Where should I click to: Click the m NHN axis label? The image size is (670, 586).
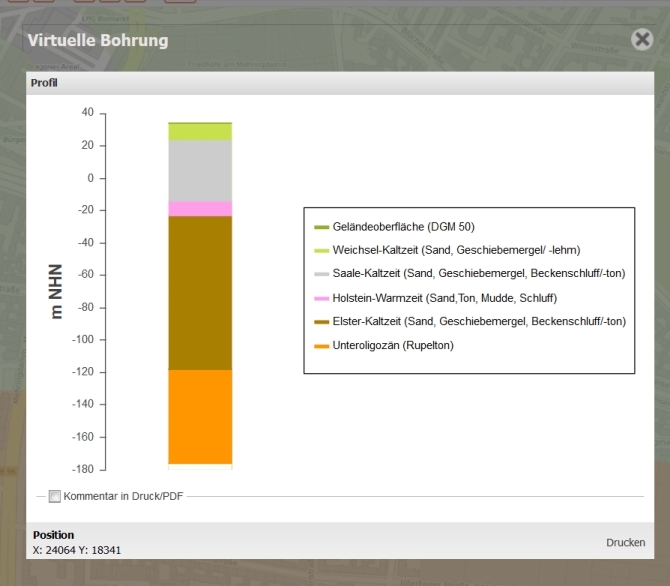tap(56, 292)
